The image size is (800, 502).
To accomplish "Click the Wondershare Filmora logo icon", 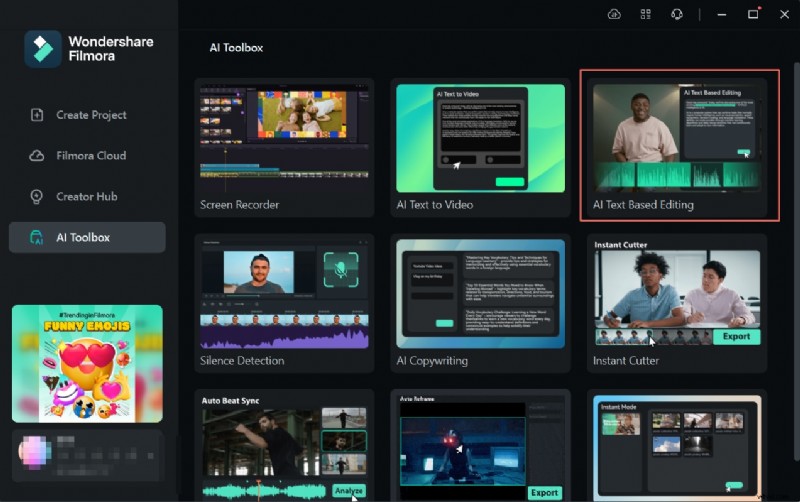I will pyautogui.click(x=43, y=49).
